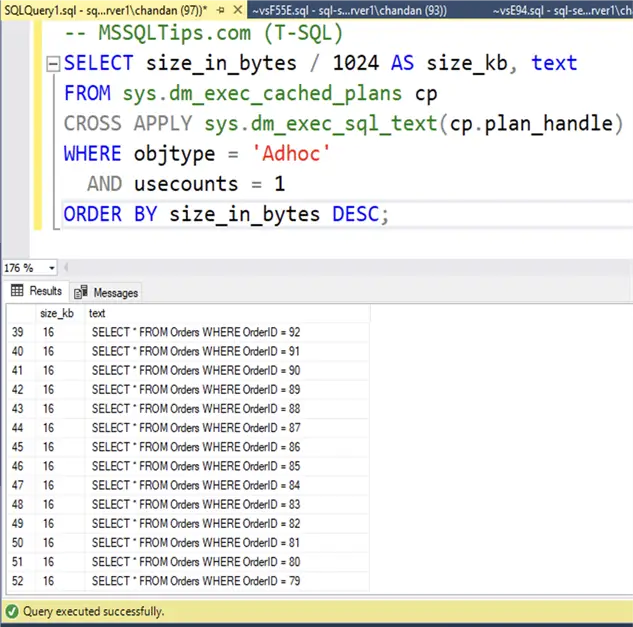Open the 176 % zoom dropdown

(52, 268)
